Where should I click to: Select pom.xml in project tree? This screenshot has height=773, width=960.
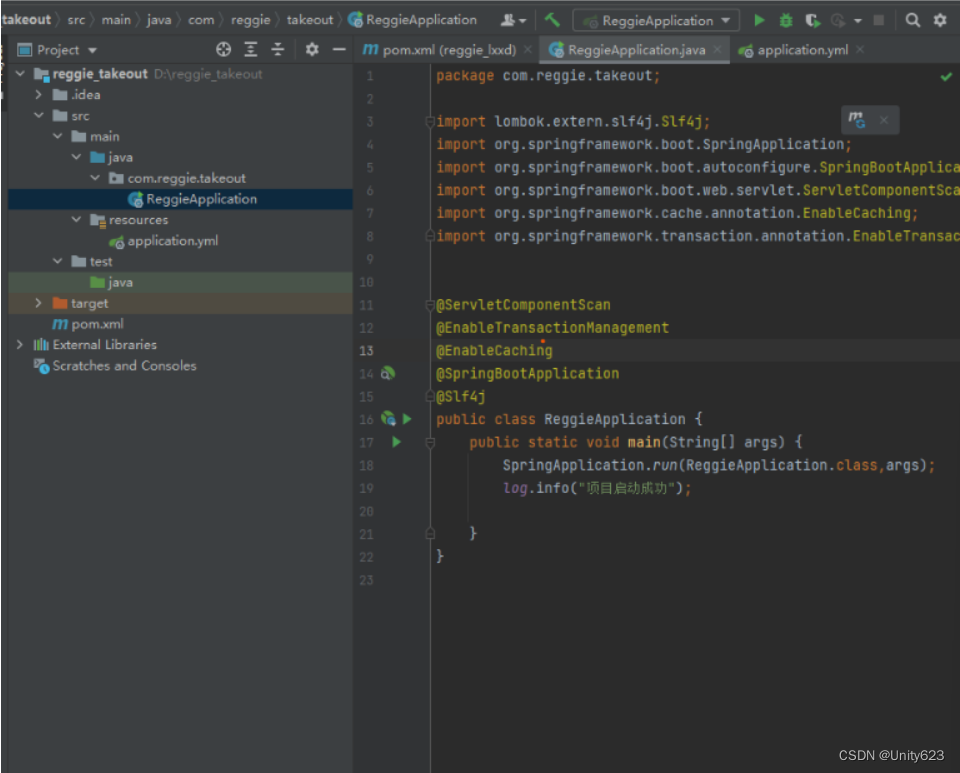180,324
